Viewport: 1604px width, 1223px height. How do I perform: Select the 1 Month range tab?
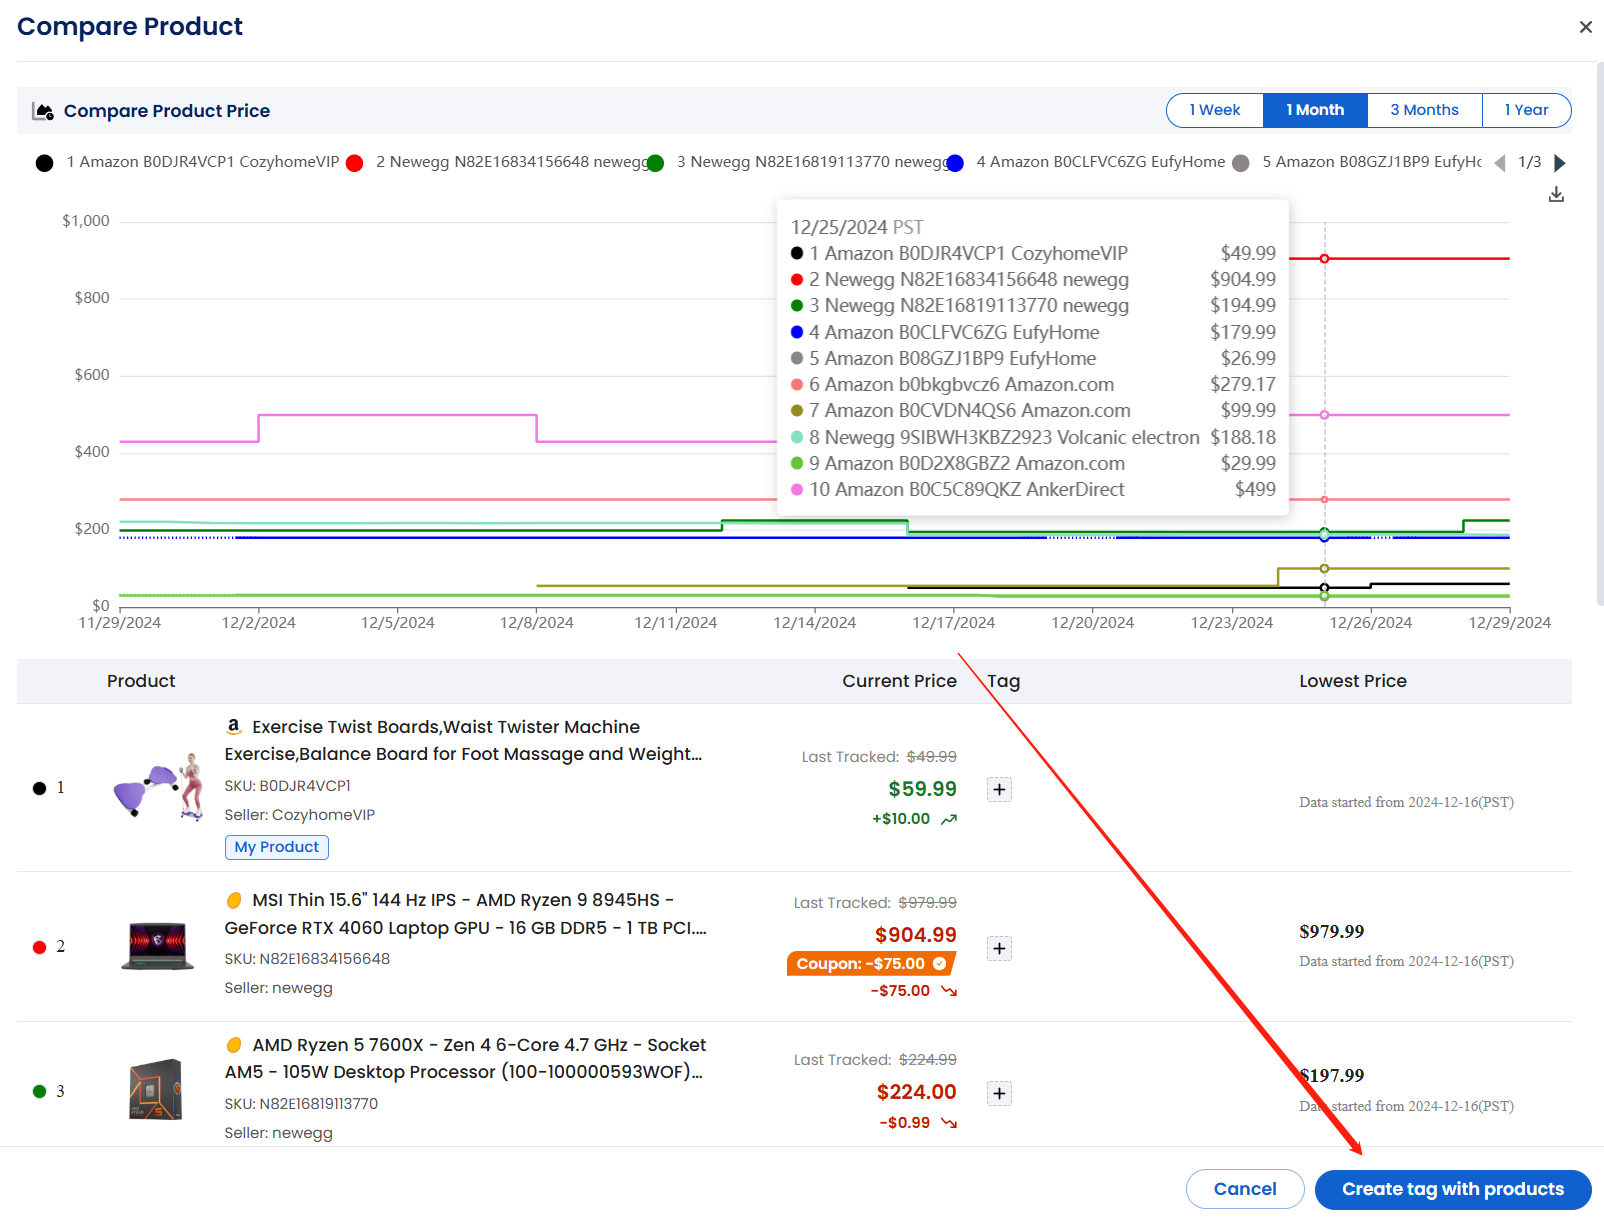point(1315,110)
